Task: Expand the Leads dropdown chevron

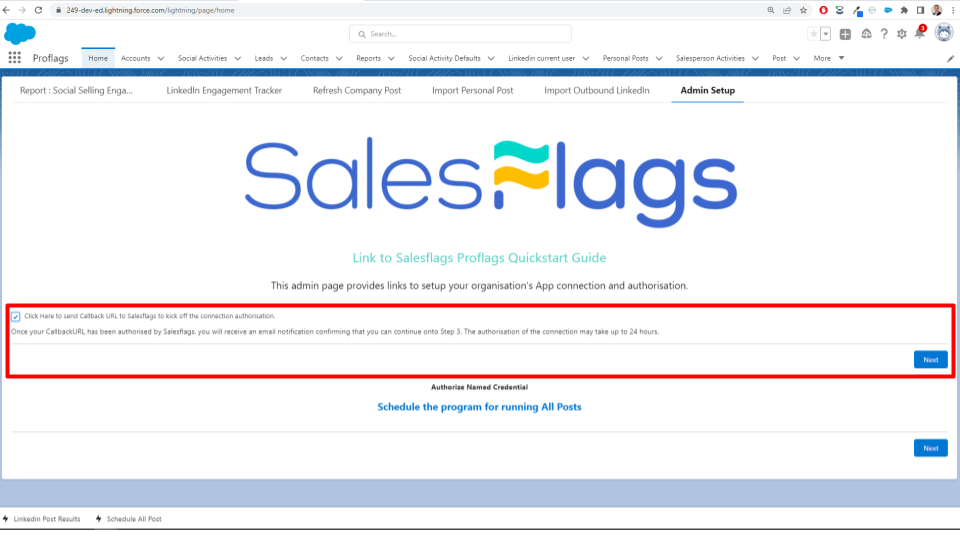Action: tap(283, 59)
